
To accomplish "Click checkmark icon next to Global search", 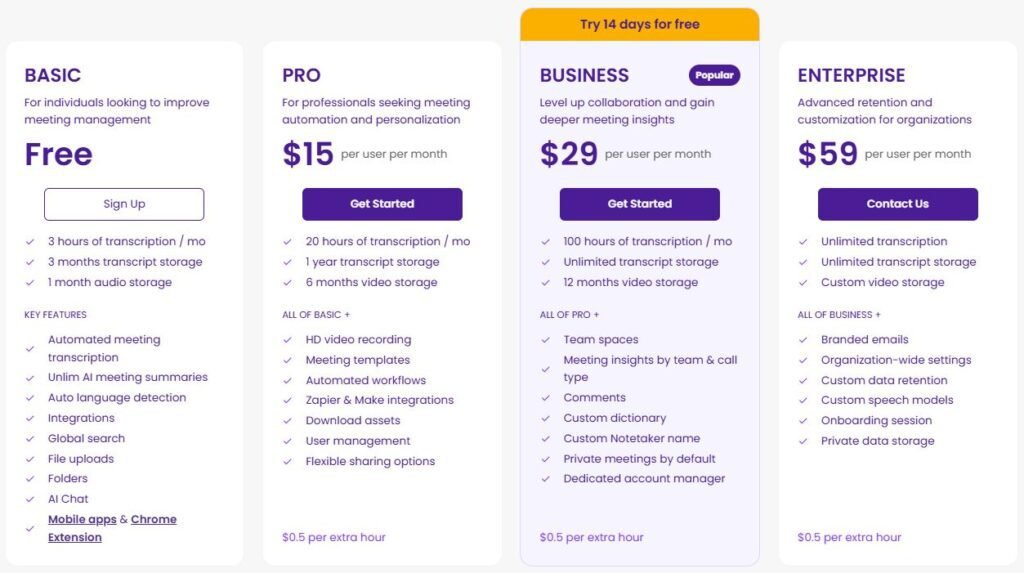I will click(30, 439).
